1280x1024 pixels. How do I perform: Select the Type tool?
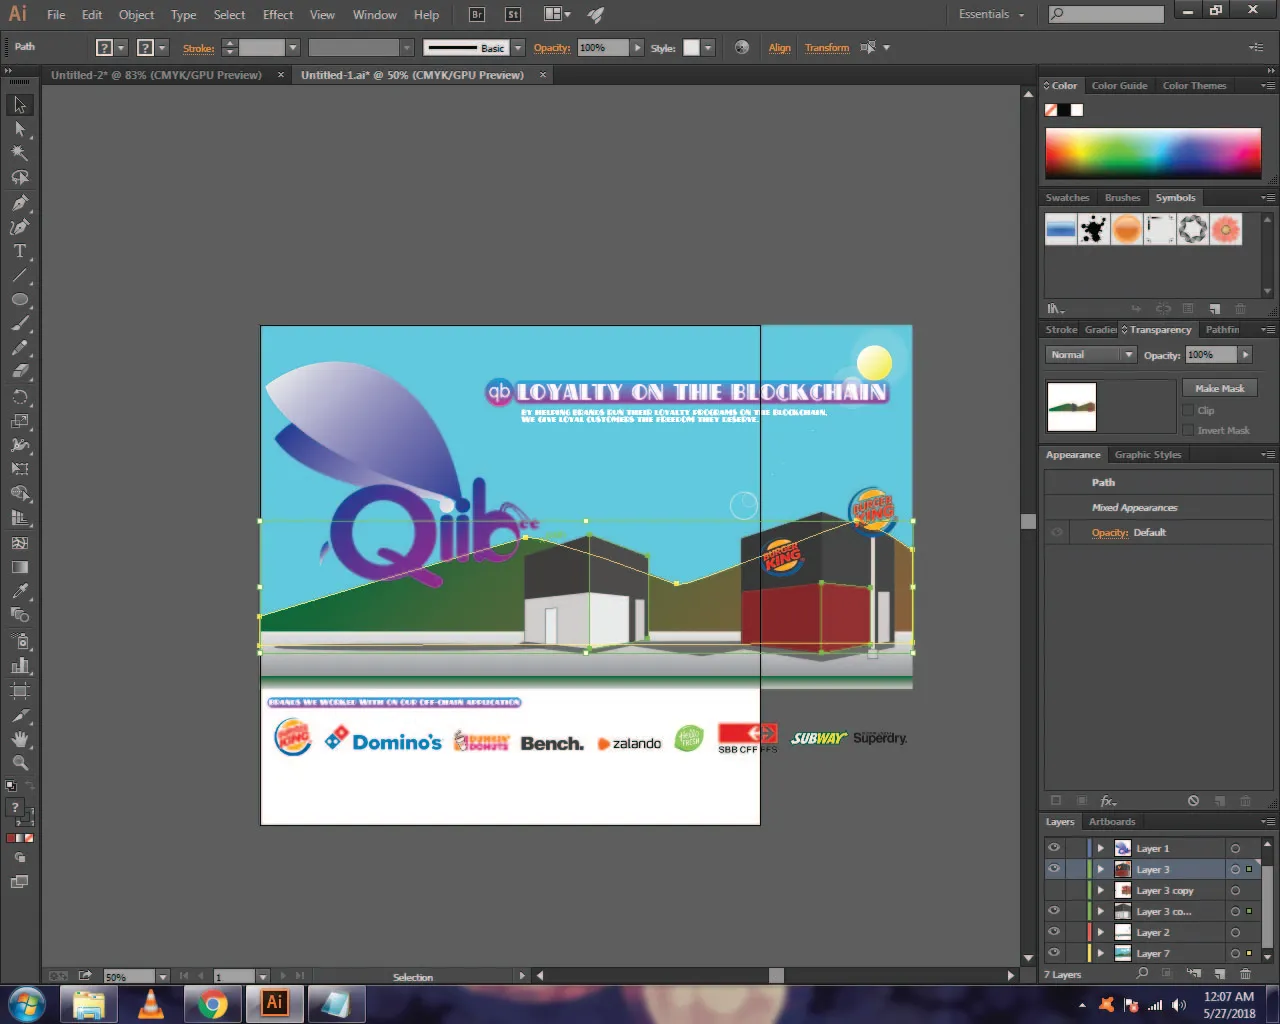click(19, 251)
